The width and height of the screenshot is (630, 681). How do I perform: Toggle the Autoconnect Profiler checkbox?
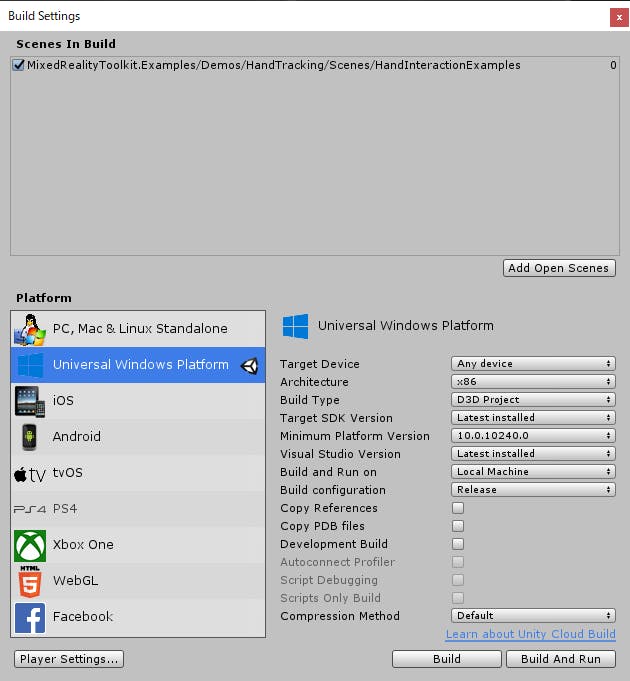pyautogui.click(x=458, y=562)
